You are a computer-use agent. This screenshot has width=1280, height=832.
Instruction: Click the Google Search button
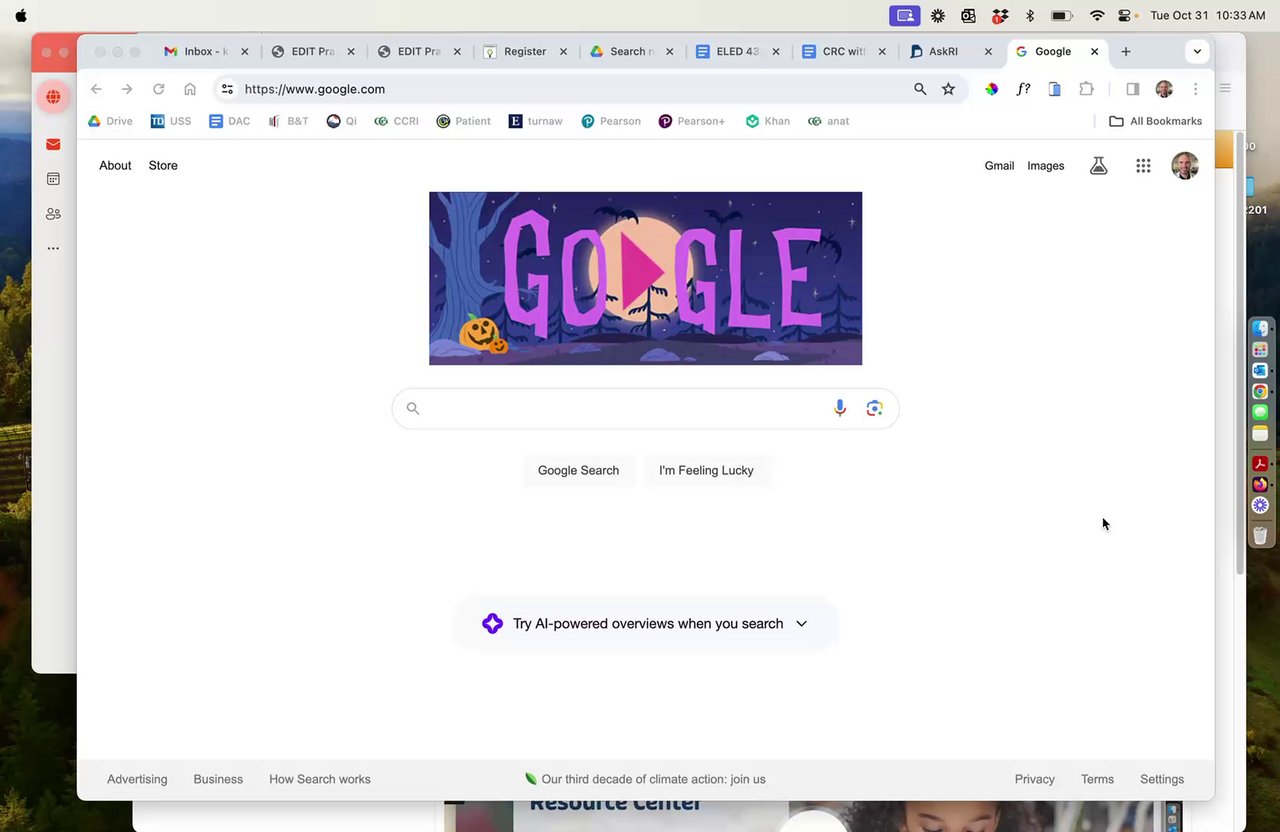point(578,470)
